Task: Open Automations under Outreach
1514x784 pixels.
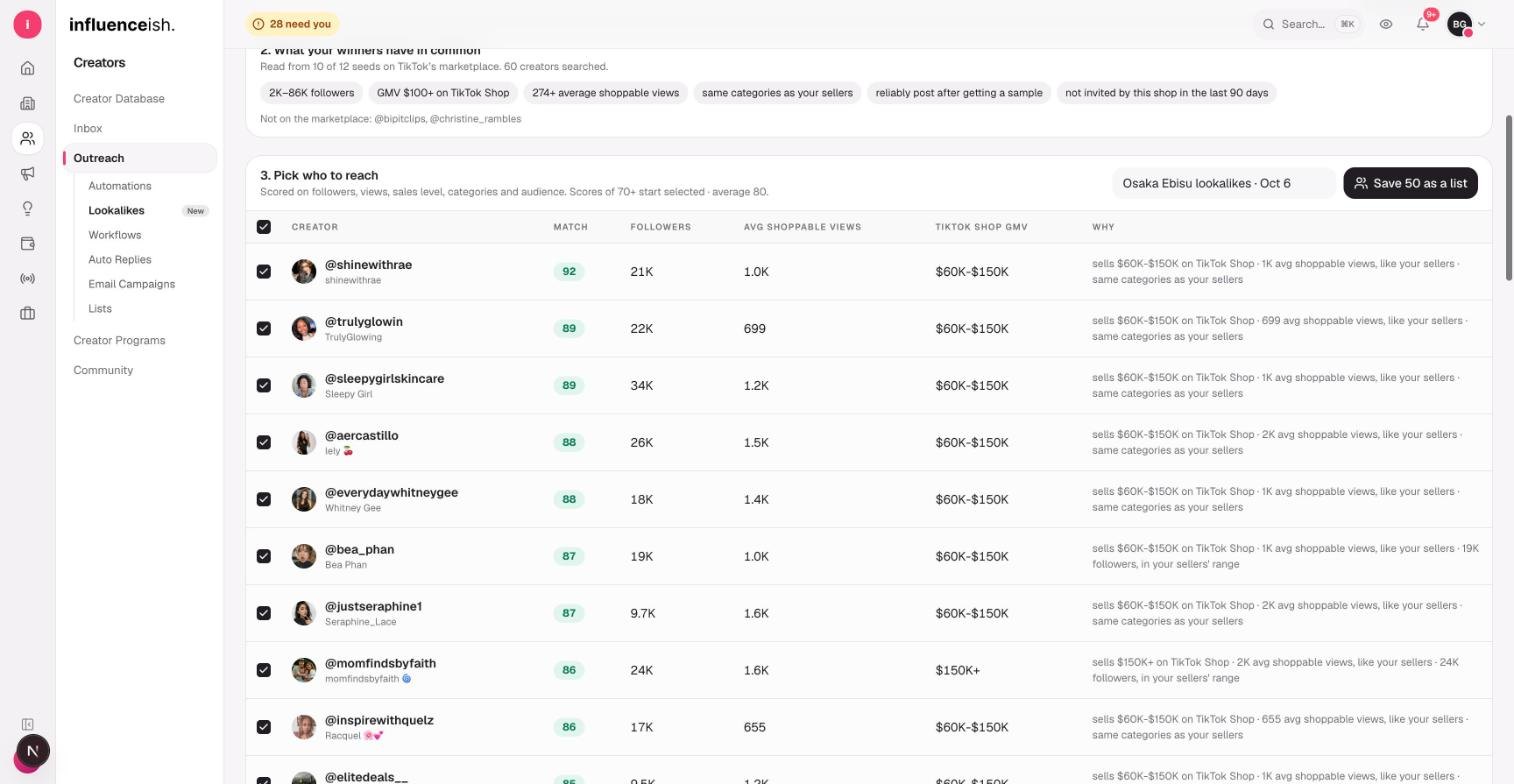Action: point(120,186)
